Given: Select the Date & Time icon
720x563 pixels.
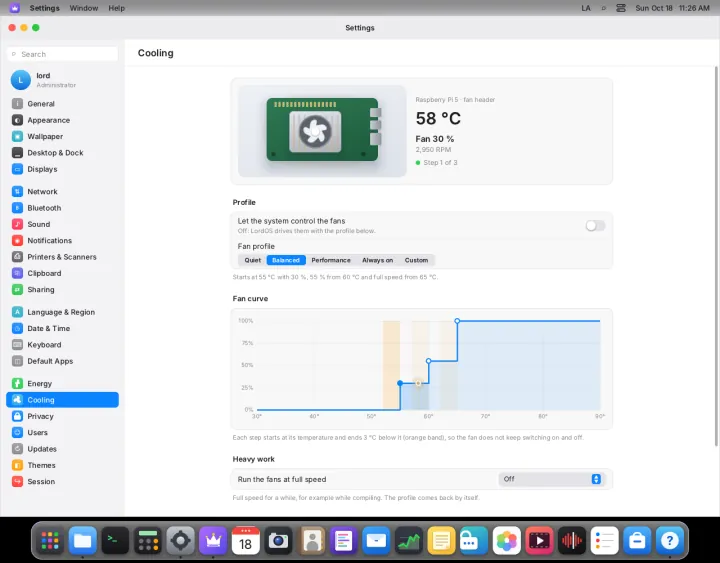Looking at the screenshot, I should click(17, 328).
